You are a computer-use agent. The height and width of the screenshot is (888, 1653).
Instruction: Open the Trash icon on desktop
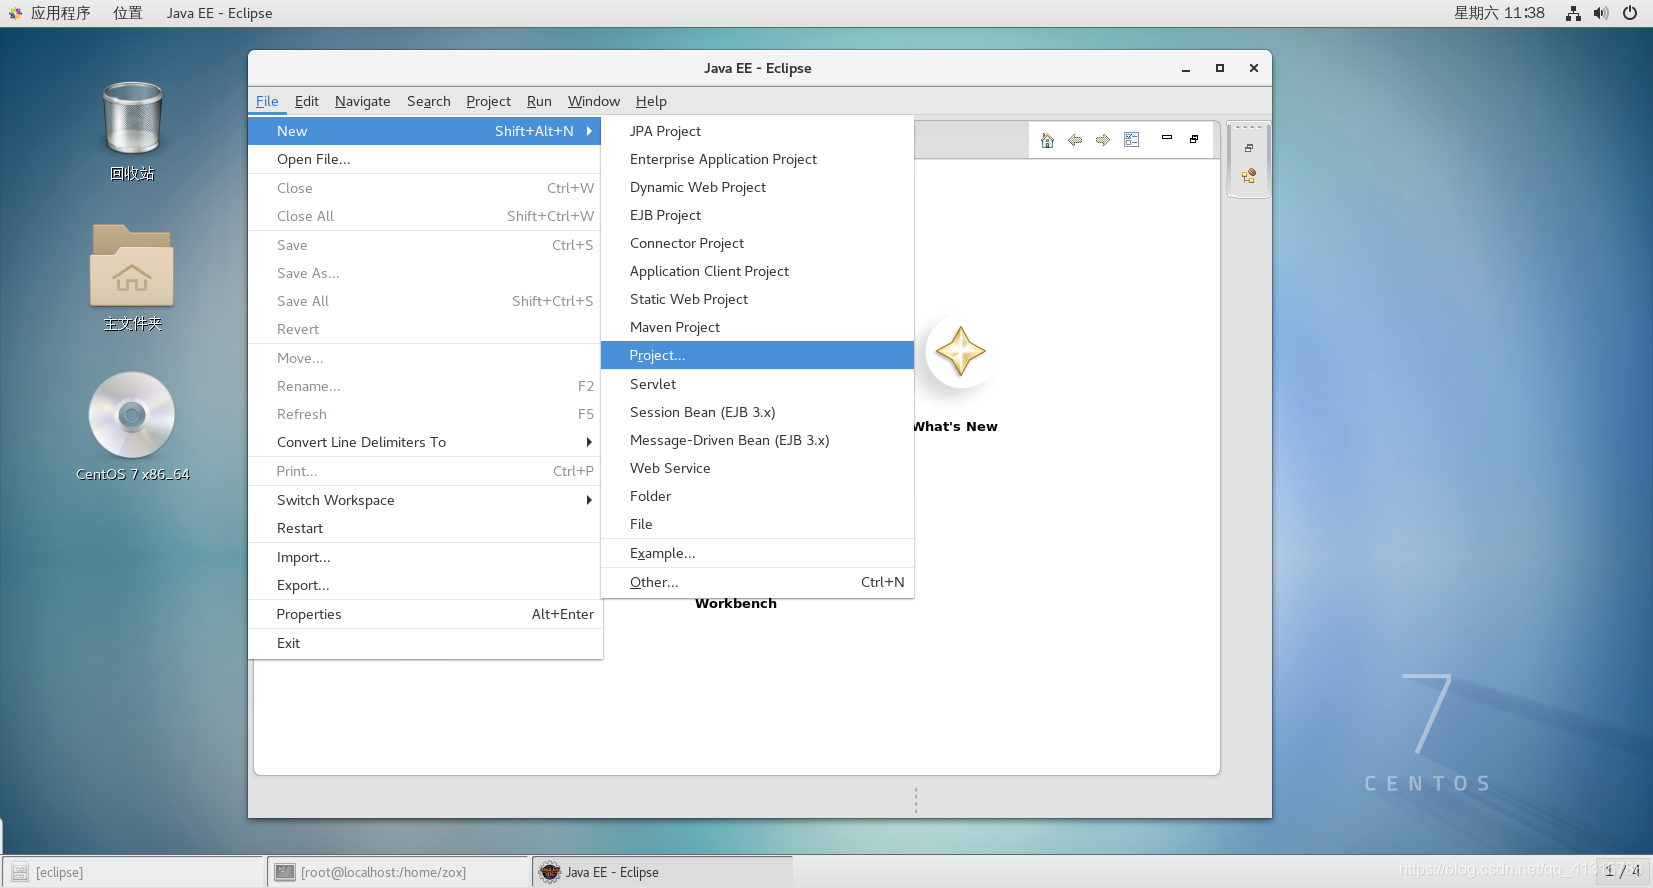[132, 119]
